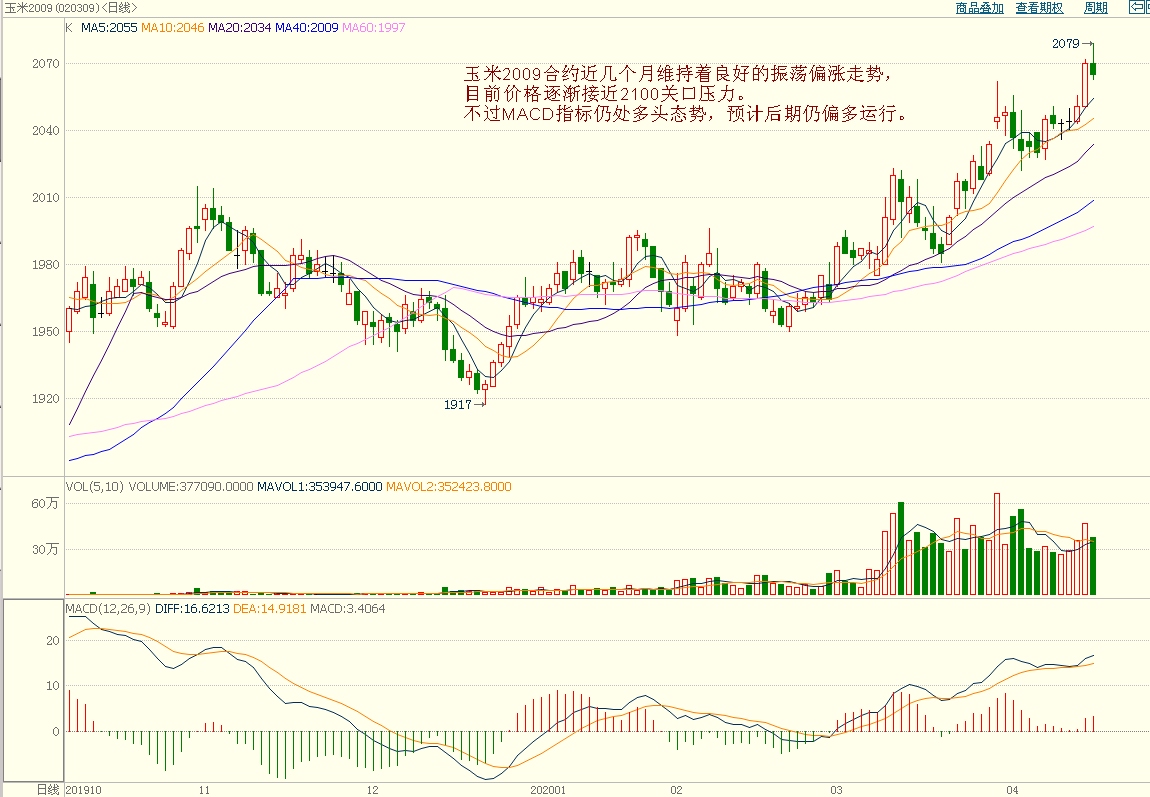The height and width of the screenshot is (797, 1150).
Task: Click the MACD(12,26,9) indicator name
Action: click(x=107, y=608)
